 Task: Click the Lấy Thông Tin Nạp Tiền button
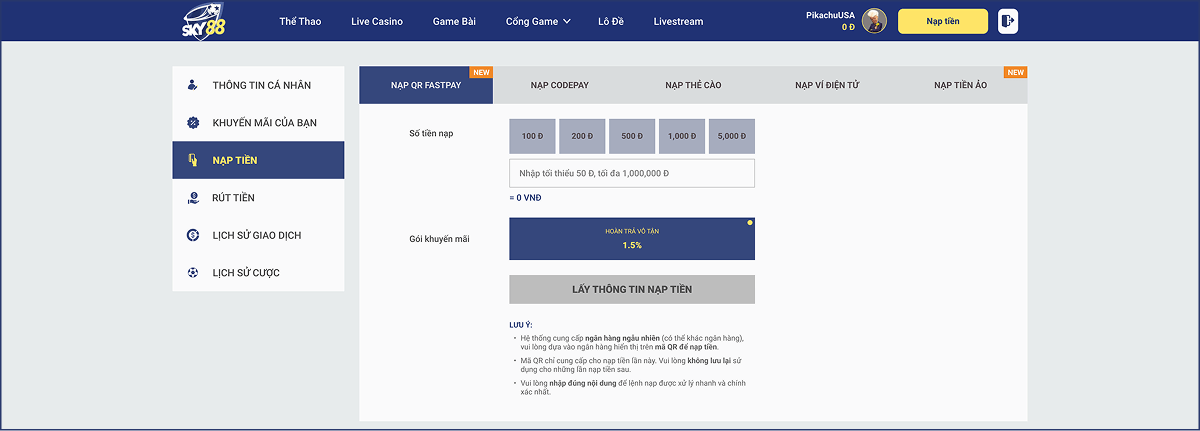click(x=631, y=289)
